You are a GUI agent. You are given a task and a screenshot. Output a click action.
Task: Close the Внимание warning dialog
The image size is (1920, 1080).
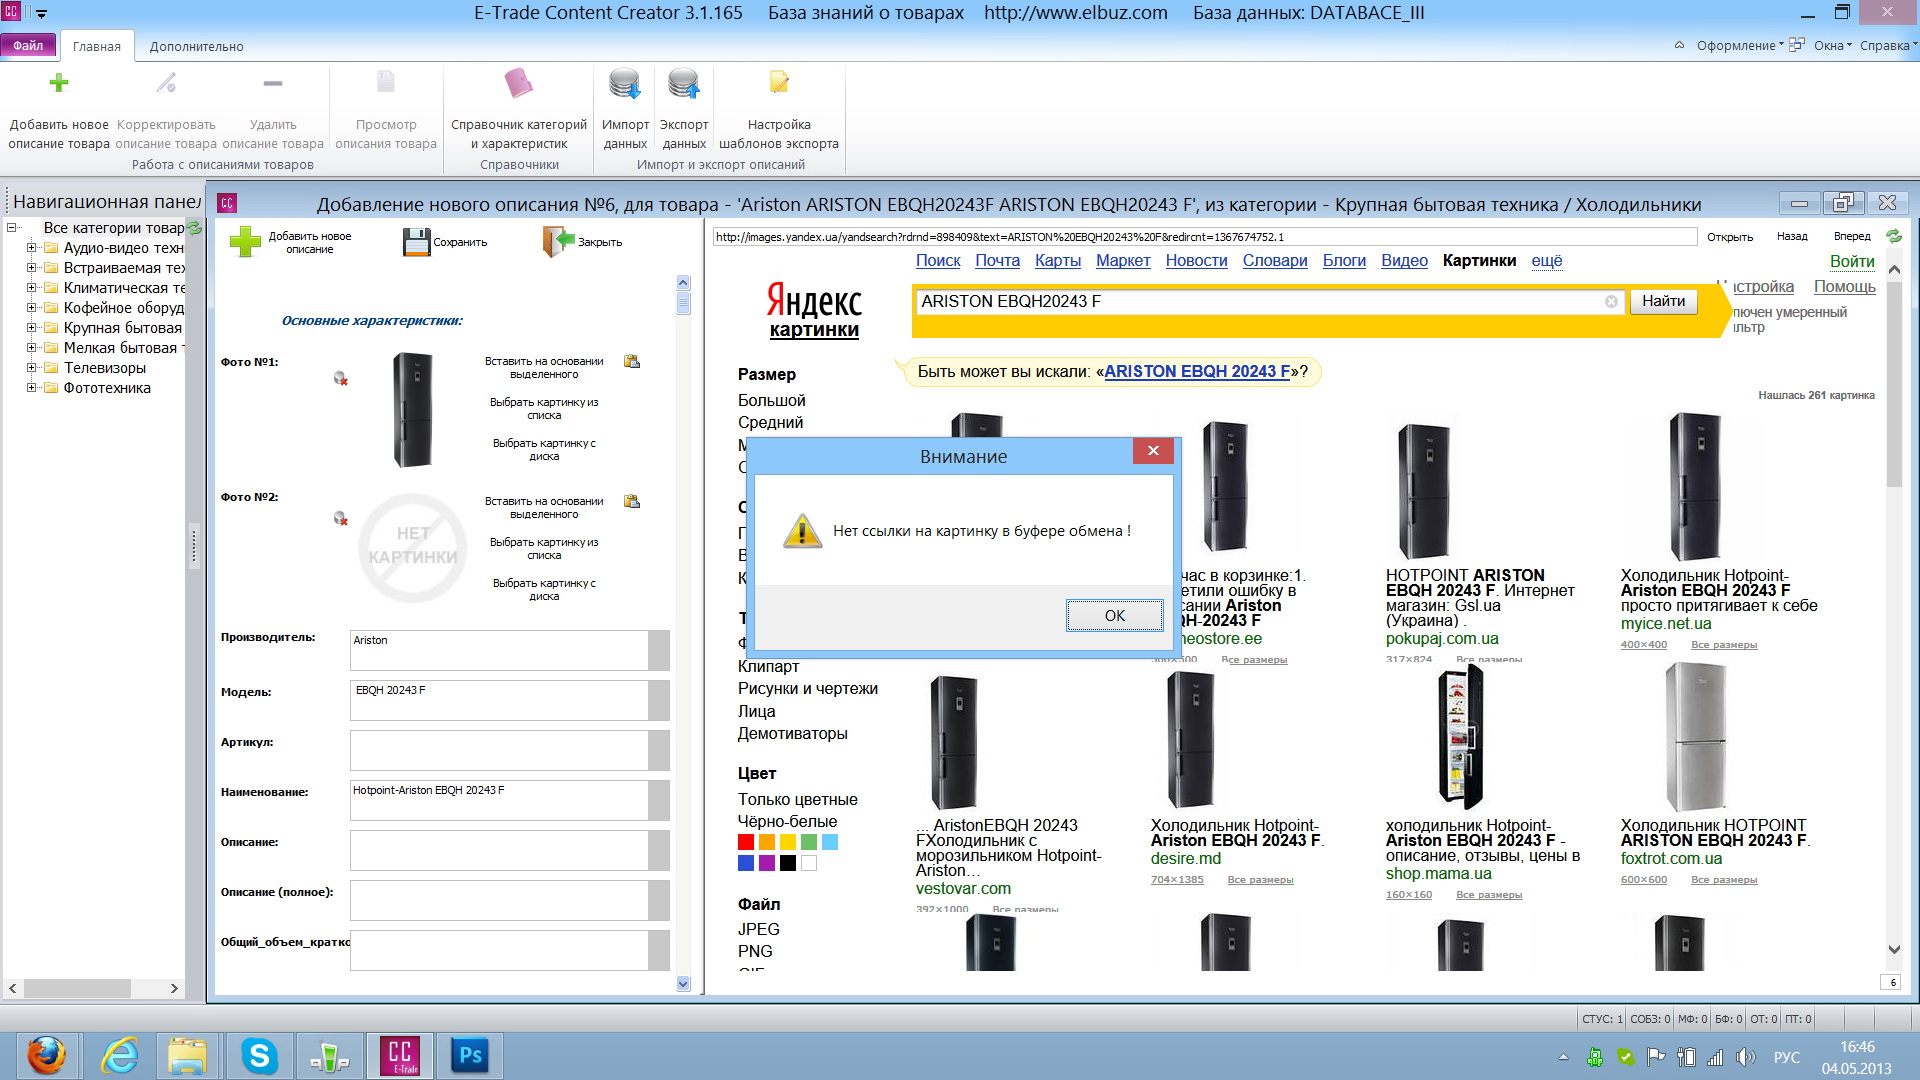(1153, 451)
